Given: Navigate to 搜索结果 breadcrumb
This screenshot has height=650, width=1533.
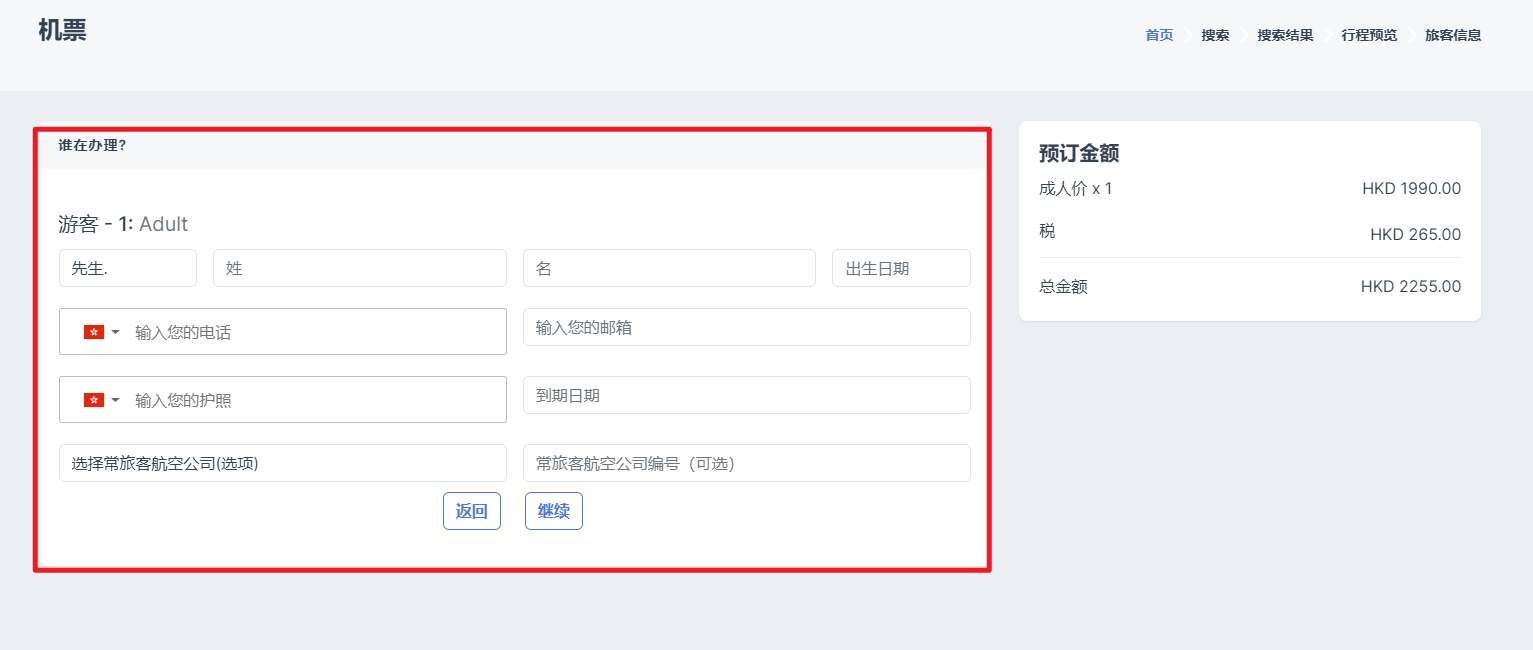Looking at the screenshot, I should pos(1285,35).
